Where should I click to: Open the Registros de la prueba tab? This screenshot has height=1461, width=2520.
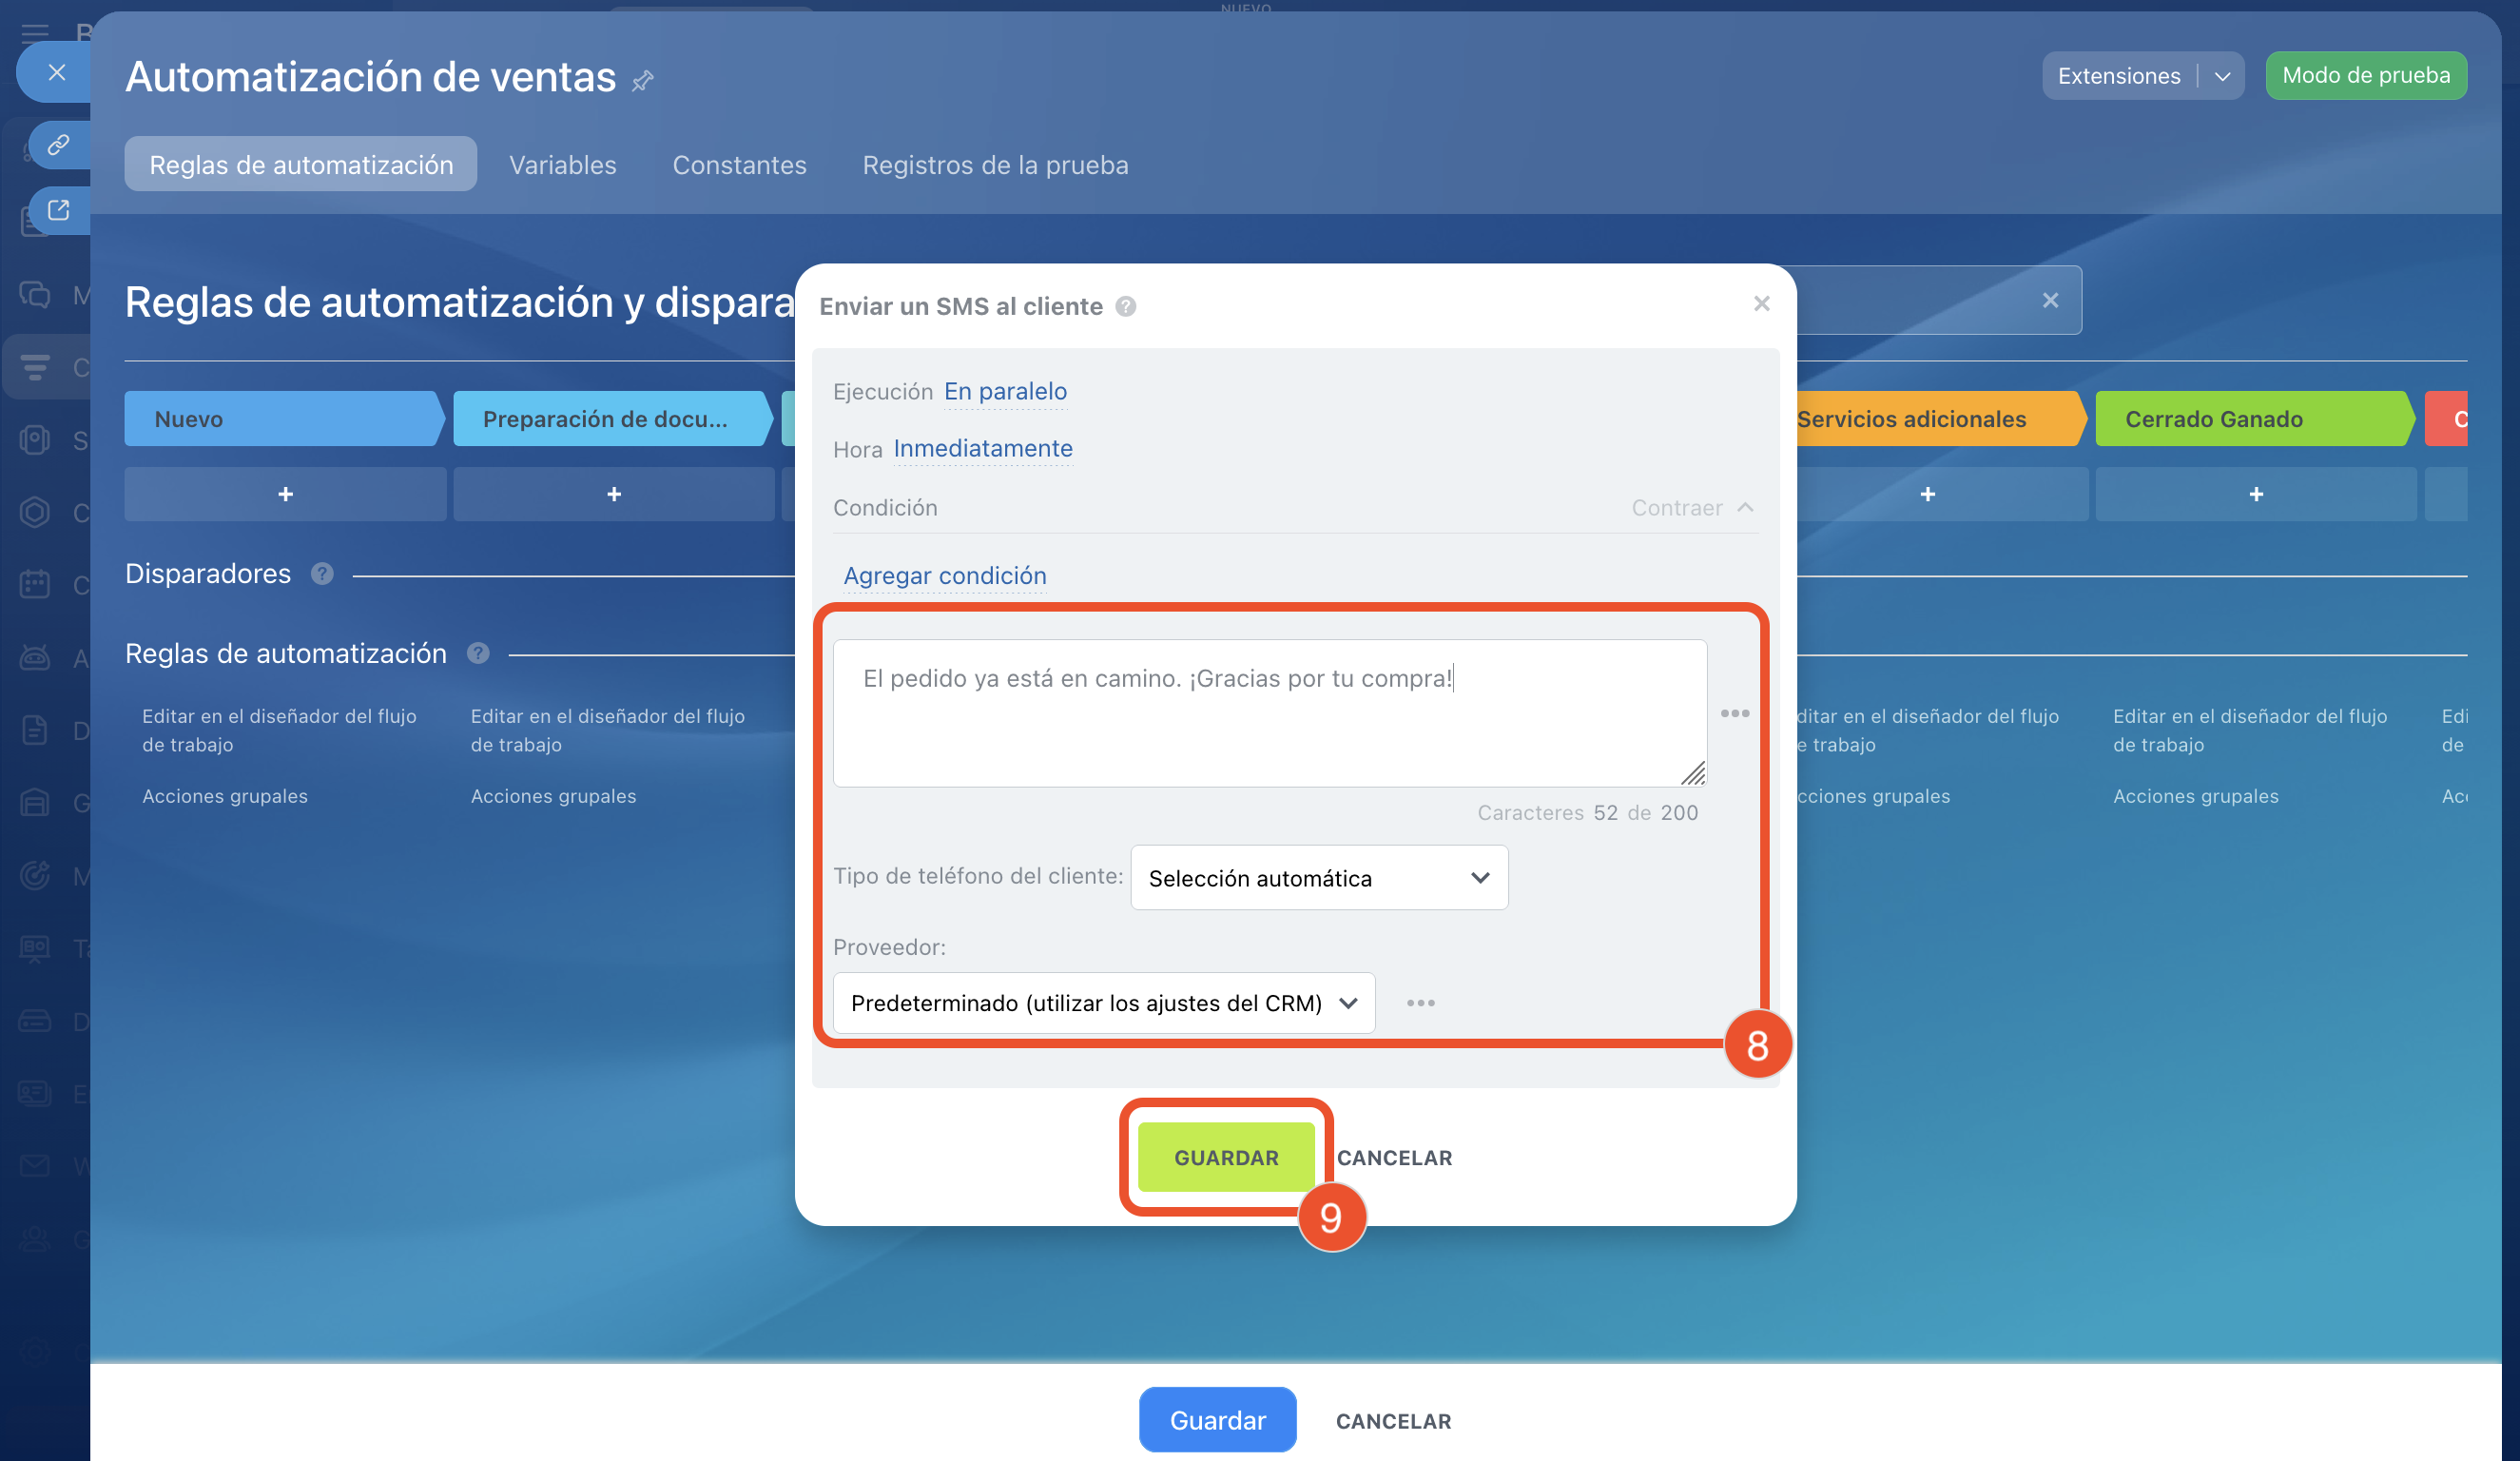pyautogui.click(x=995, y=165)
